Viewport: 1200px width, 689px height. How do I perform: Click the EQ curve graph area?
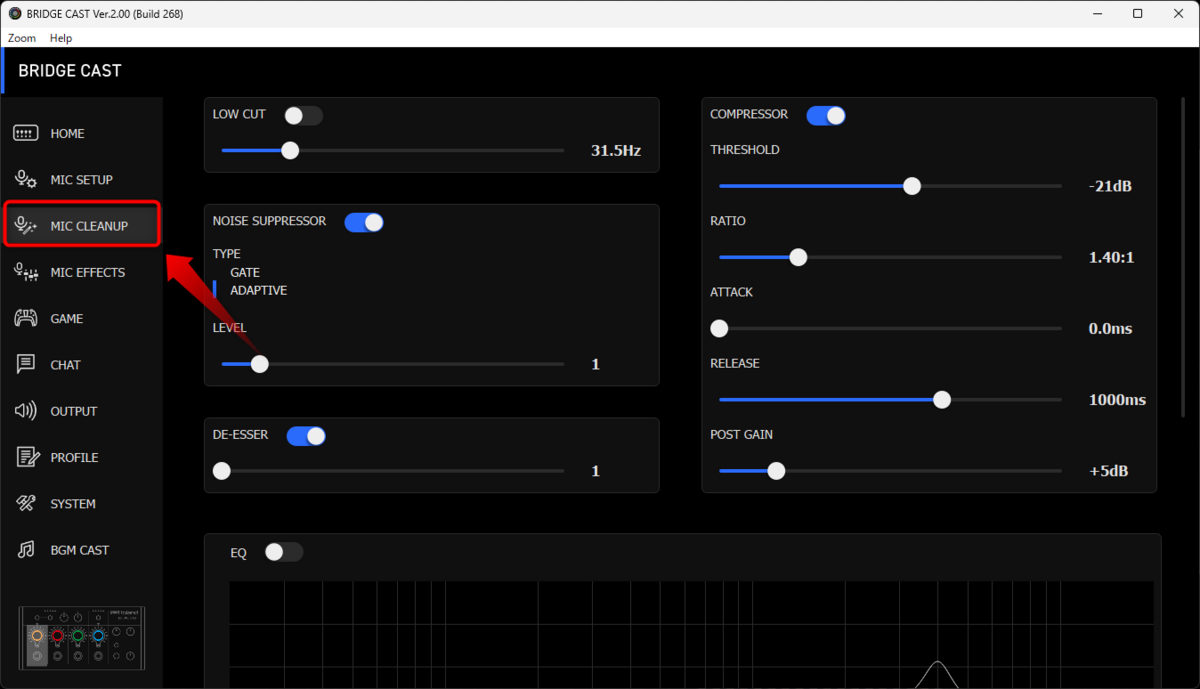691,634
